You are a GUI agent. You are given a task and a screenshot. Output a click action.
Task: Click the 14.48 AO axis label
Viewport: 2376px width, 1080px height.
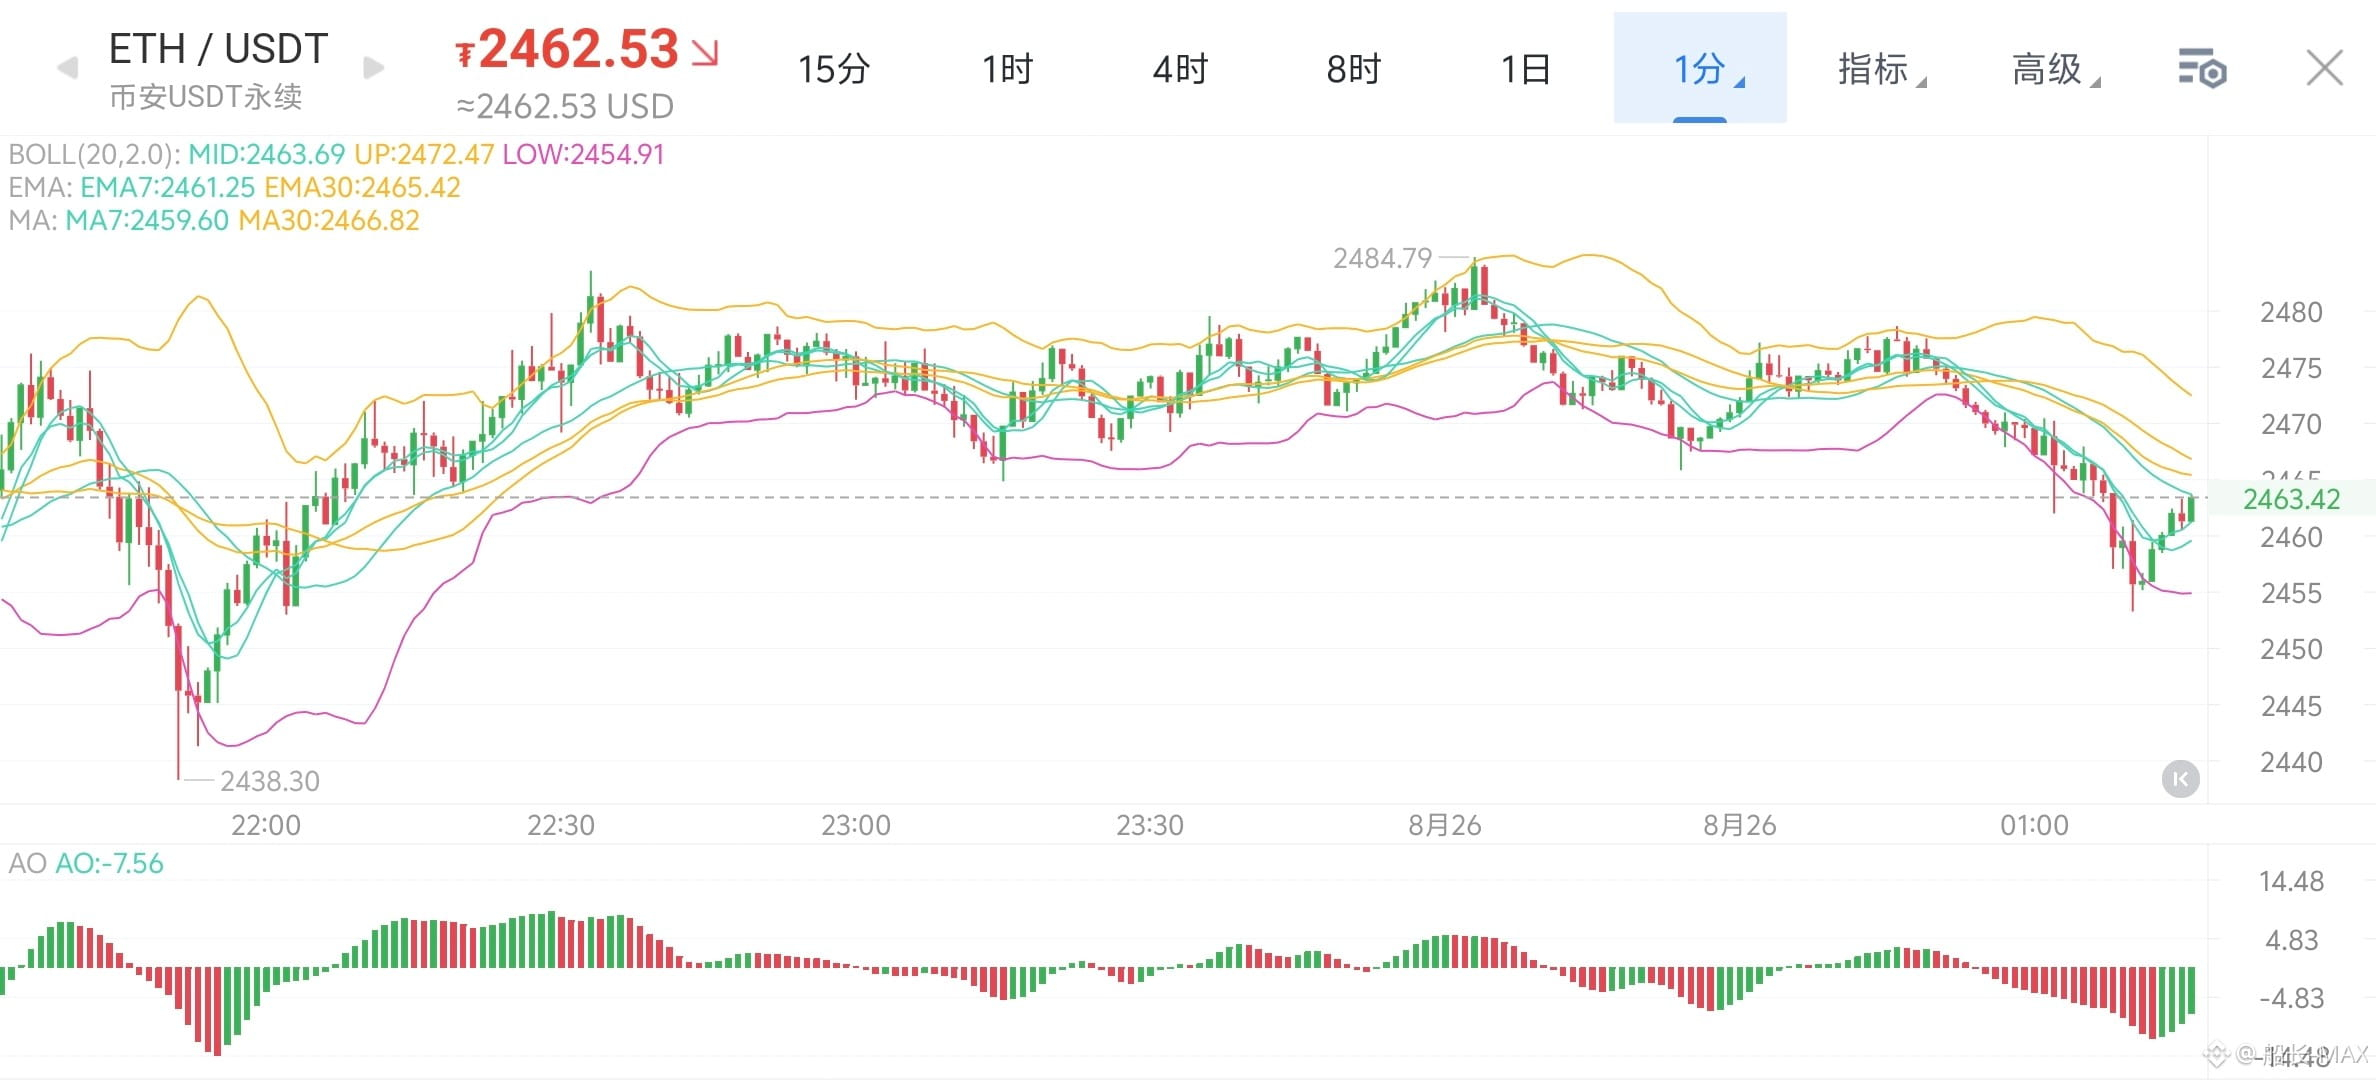[x=2291, y=881]
